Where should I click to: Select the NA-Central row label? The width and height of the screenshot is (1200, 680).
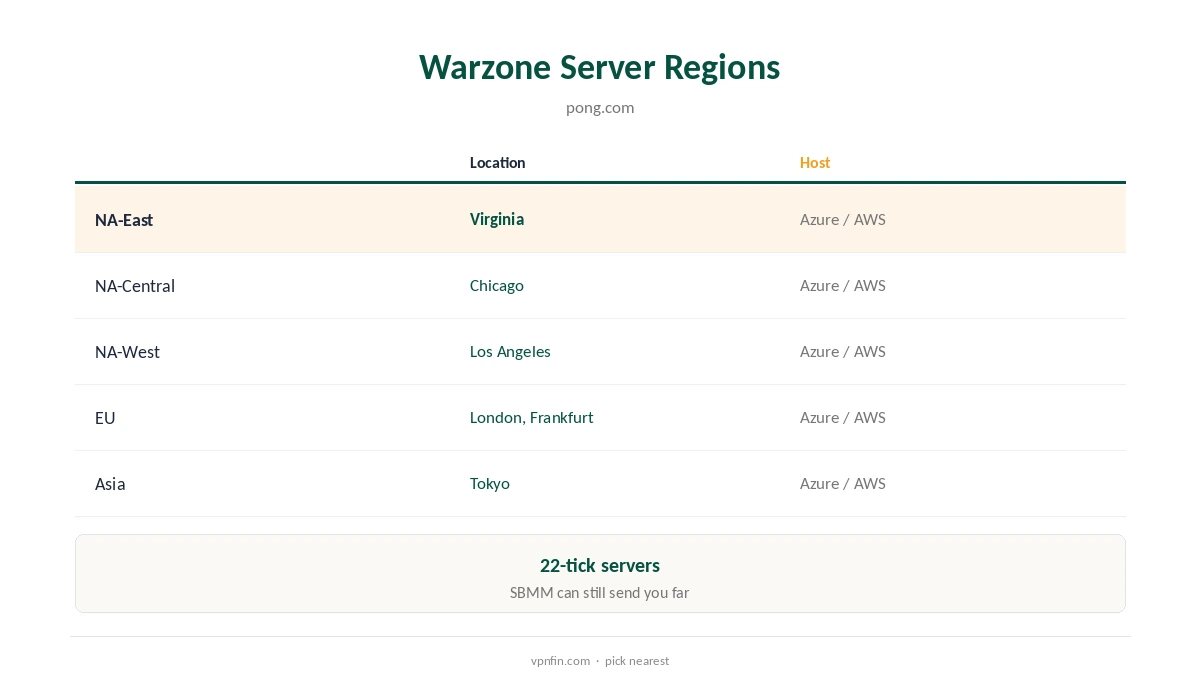135,286
